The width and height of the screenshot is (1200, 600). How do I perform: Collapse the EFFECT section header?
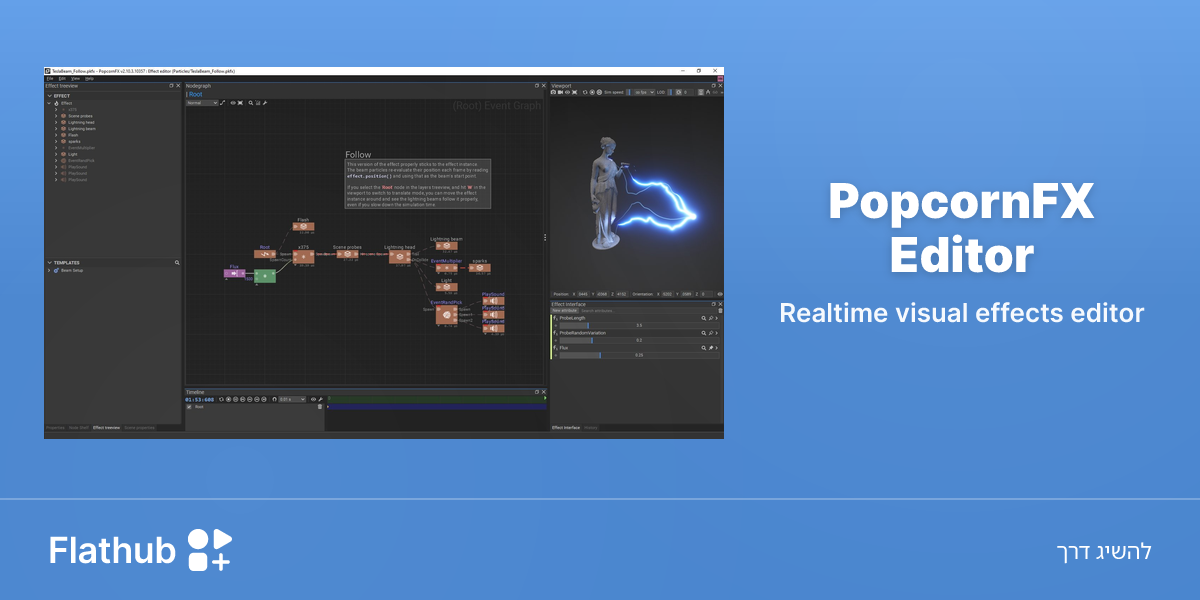(50, 96)
